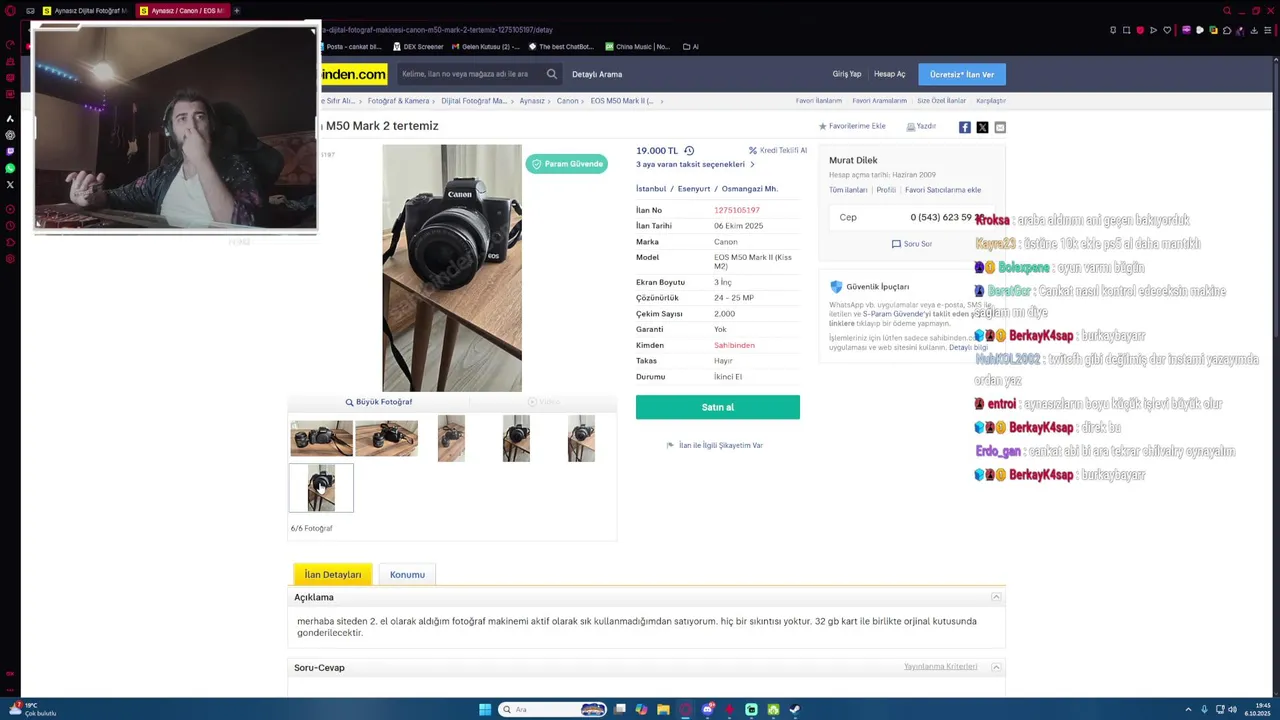
Task: Select the third camera thumbnail photo
Action: point(451,438)
